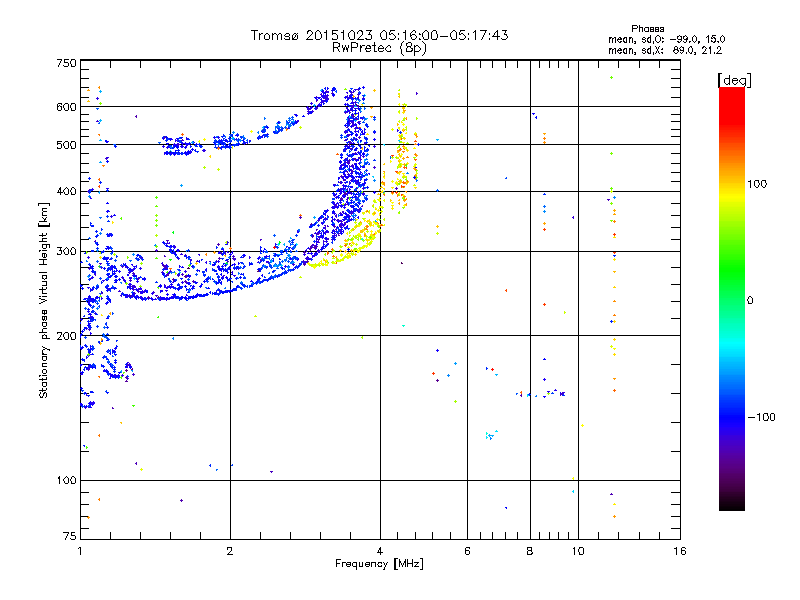Click the subtitle 'RwPretec (8p)'
Image resolution: width=800 pixels, height=600 pixels.
click(x=379, y=48)
